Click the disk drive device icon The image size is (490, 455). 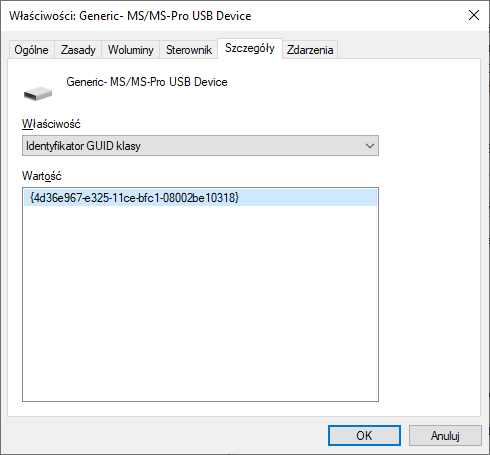pos(38,94)
